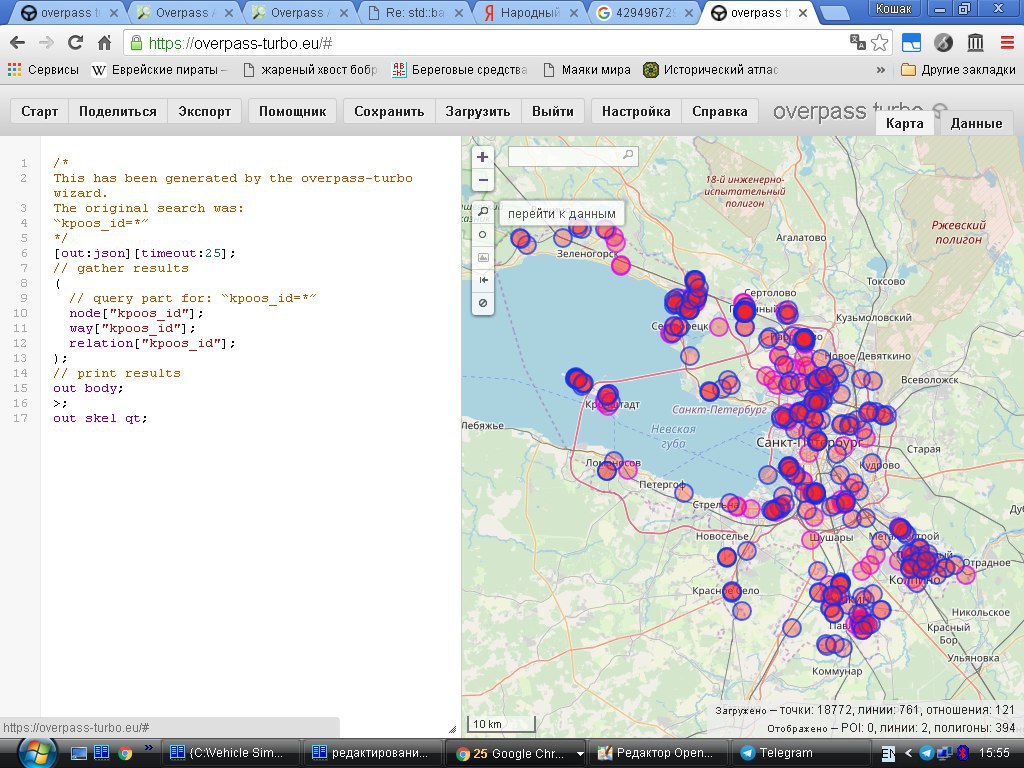
Task: Switch to the Данные tab
Action: coord(976,123)
